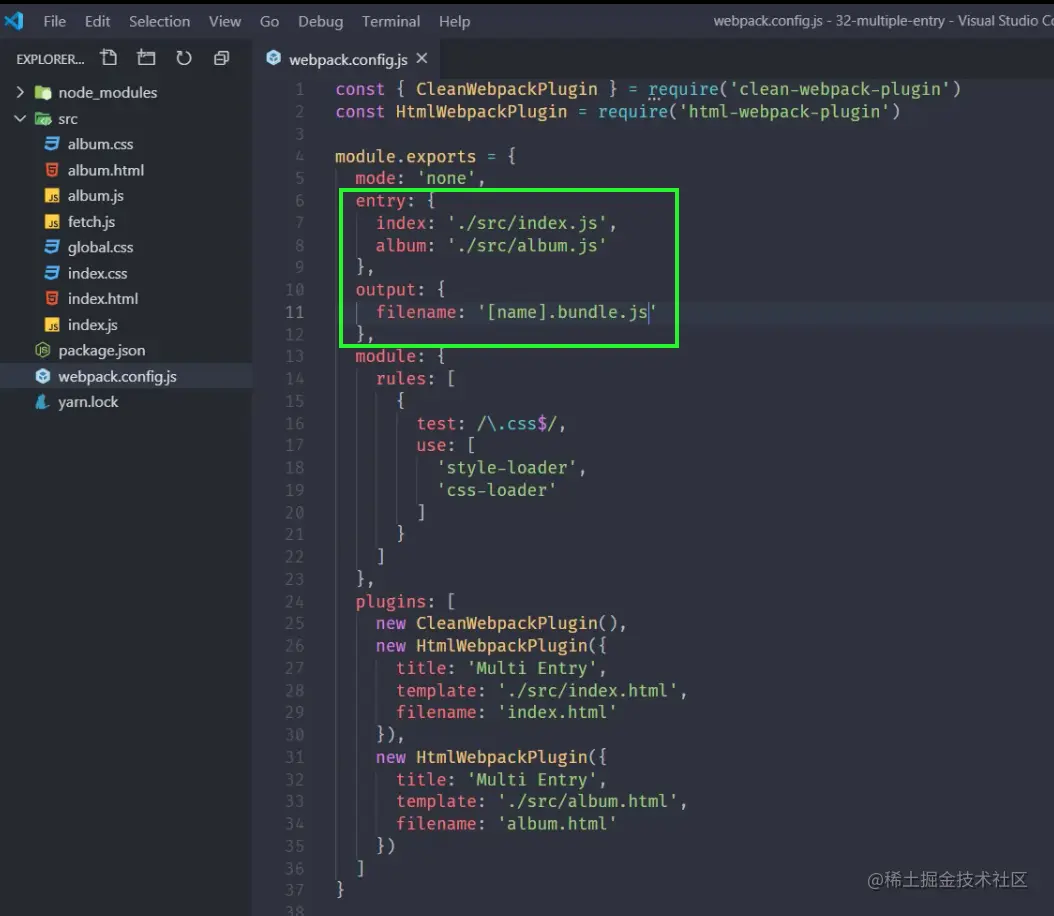The height and width of the screenshot is (916, 1054).
Task: Click the Node icon beside package.json
Action: pos(42,350)
